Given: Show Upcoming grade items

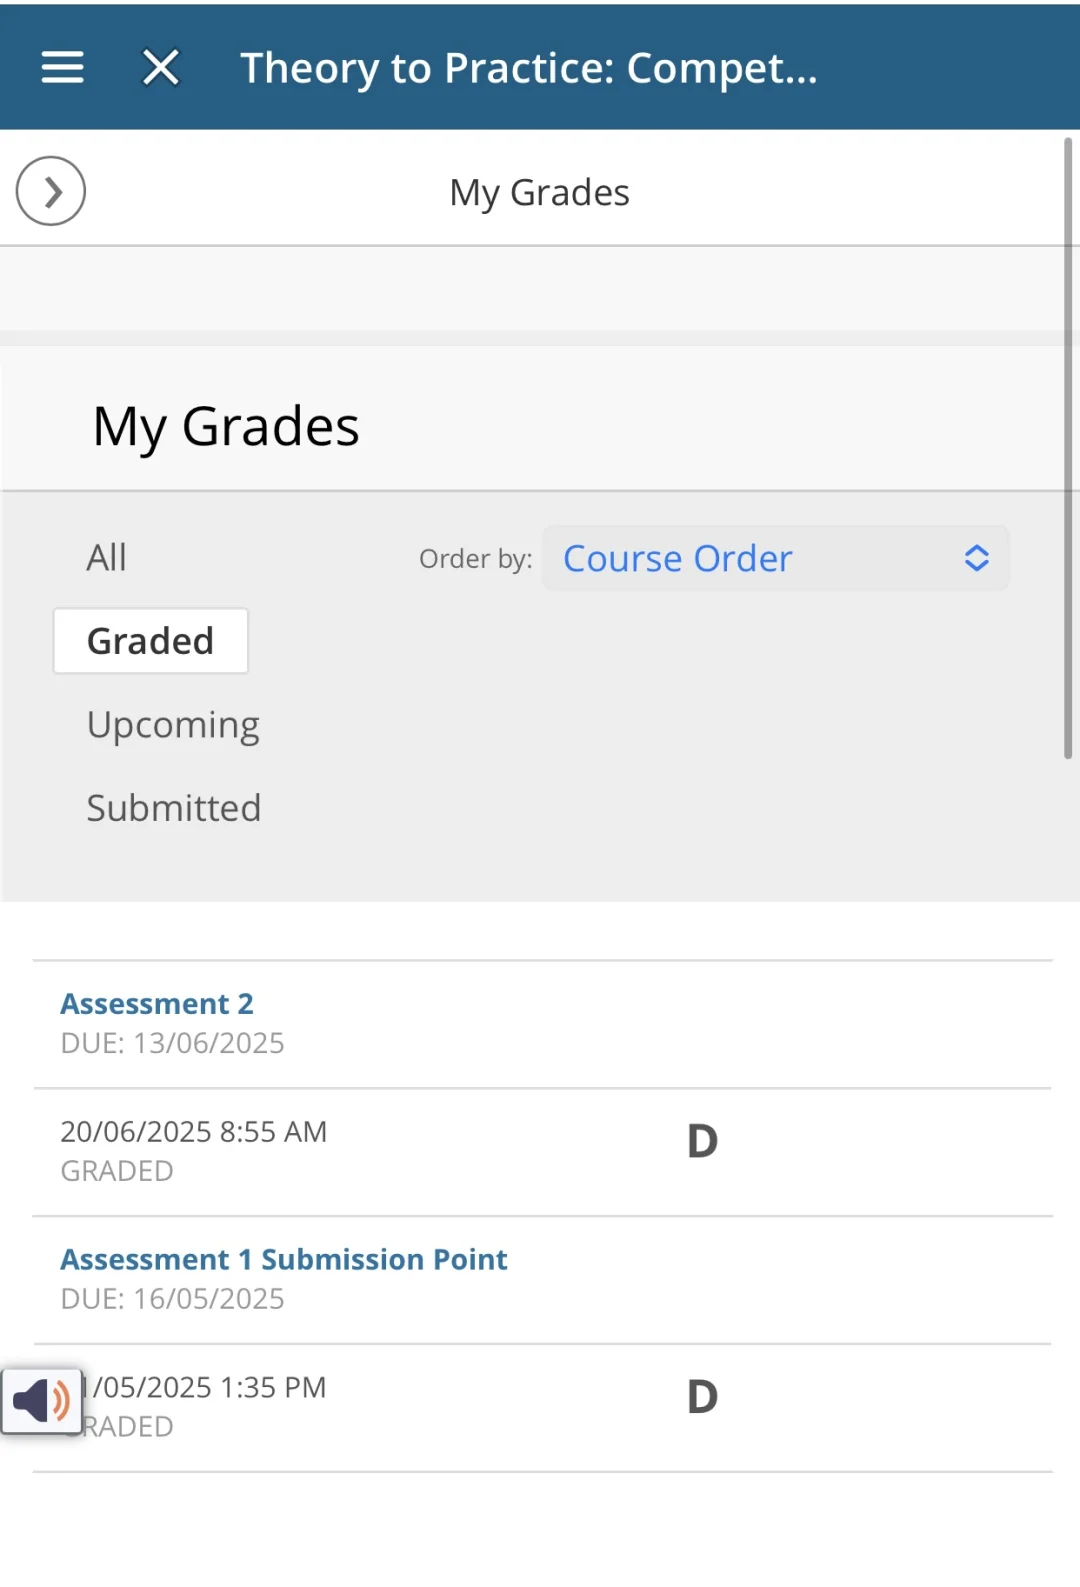Looking at the screenshot, I should (x=173, y=725).
